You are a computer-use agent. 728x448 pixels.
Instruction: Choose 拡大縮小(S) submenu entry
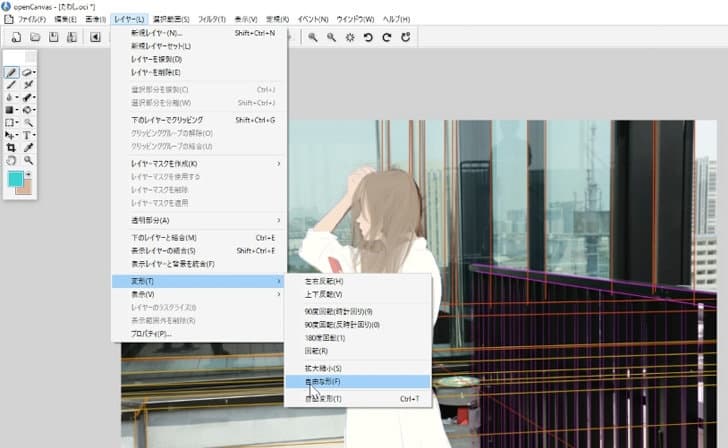pyautogui.click(x=358, y=368)
